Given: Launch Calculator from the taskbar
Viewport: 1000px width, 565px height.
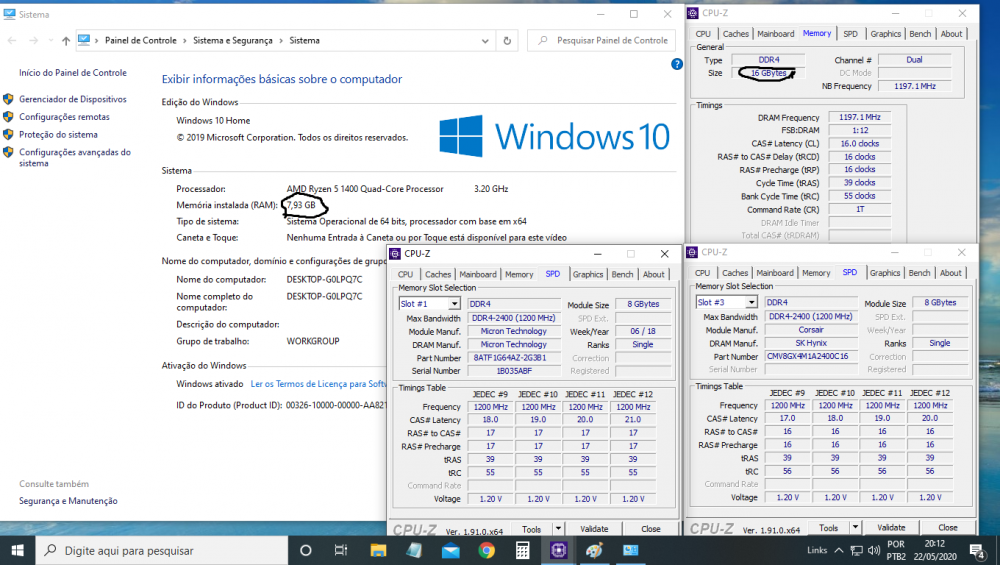Looking at the screenshot, I should pyautogui.click(x=522, y=550).
